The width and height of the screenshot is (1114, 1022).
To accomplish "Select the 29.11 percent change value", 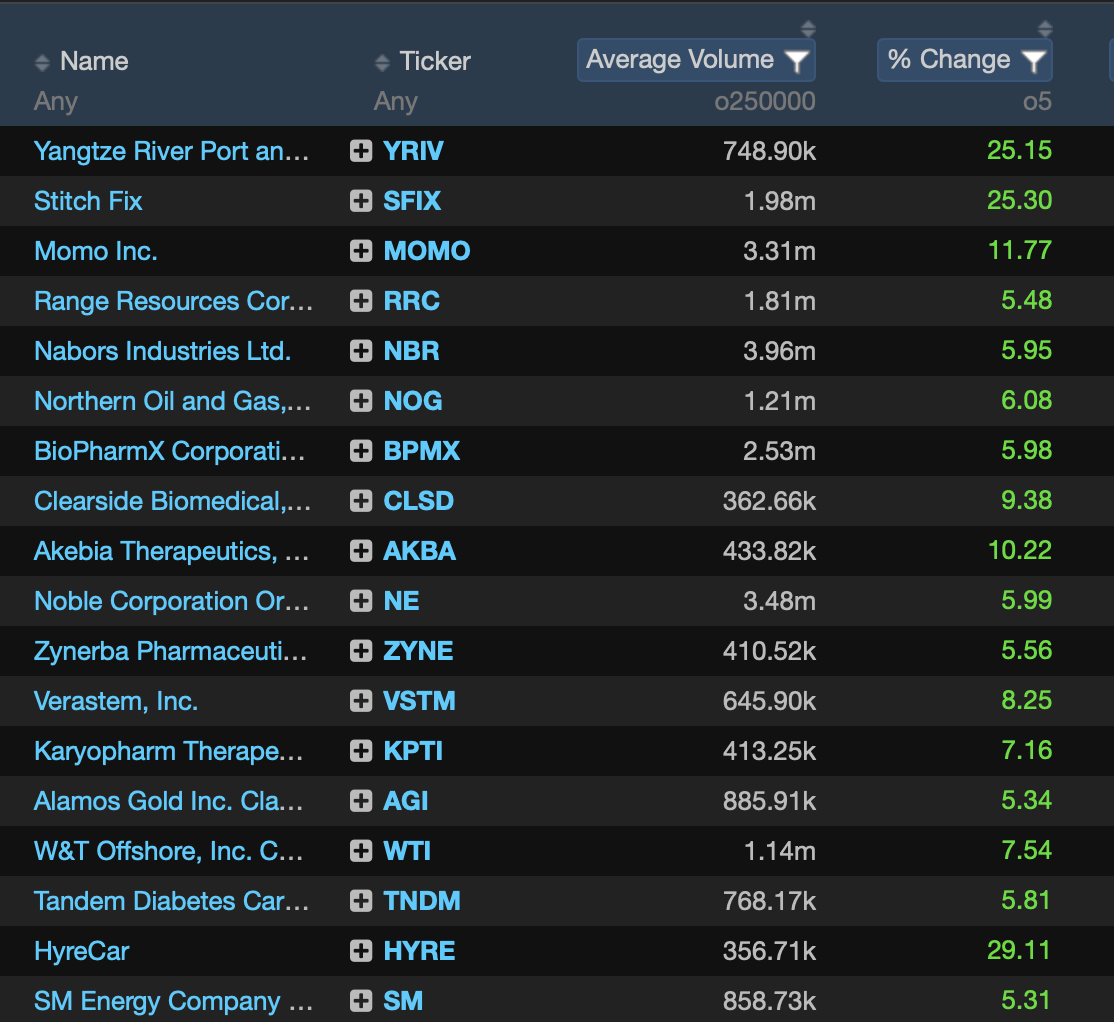I will [x=1019, y=950].
